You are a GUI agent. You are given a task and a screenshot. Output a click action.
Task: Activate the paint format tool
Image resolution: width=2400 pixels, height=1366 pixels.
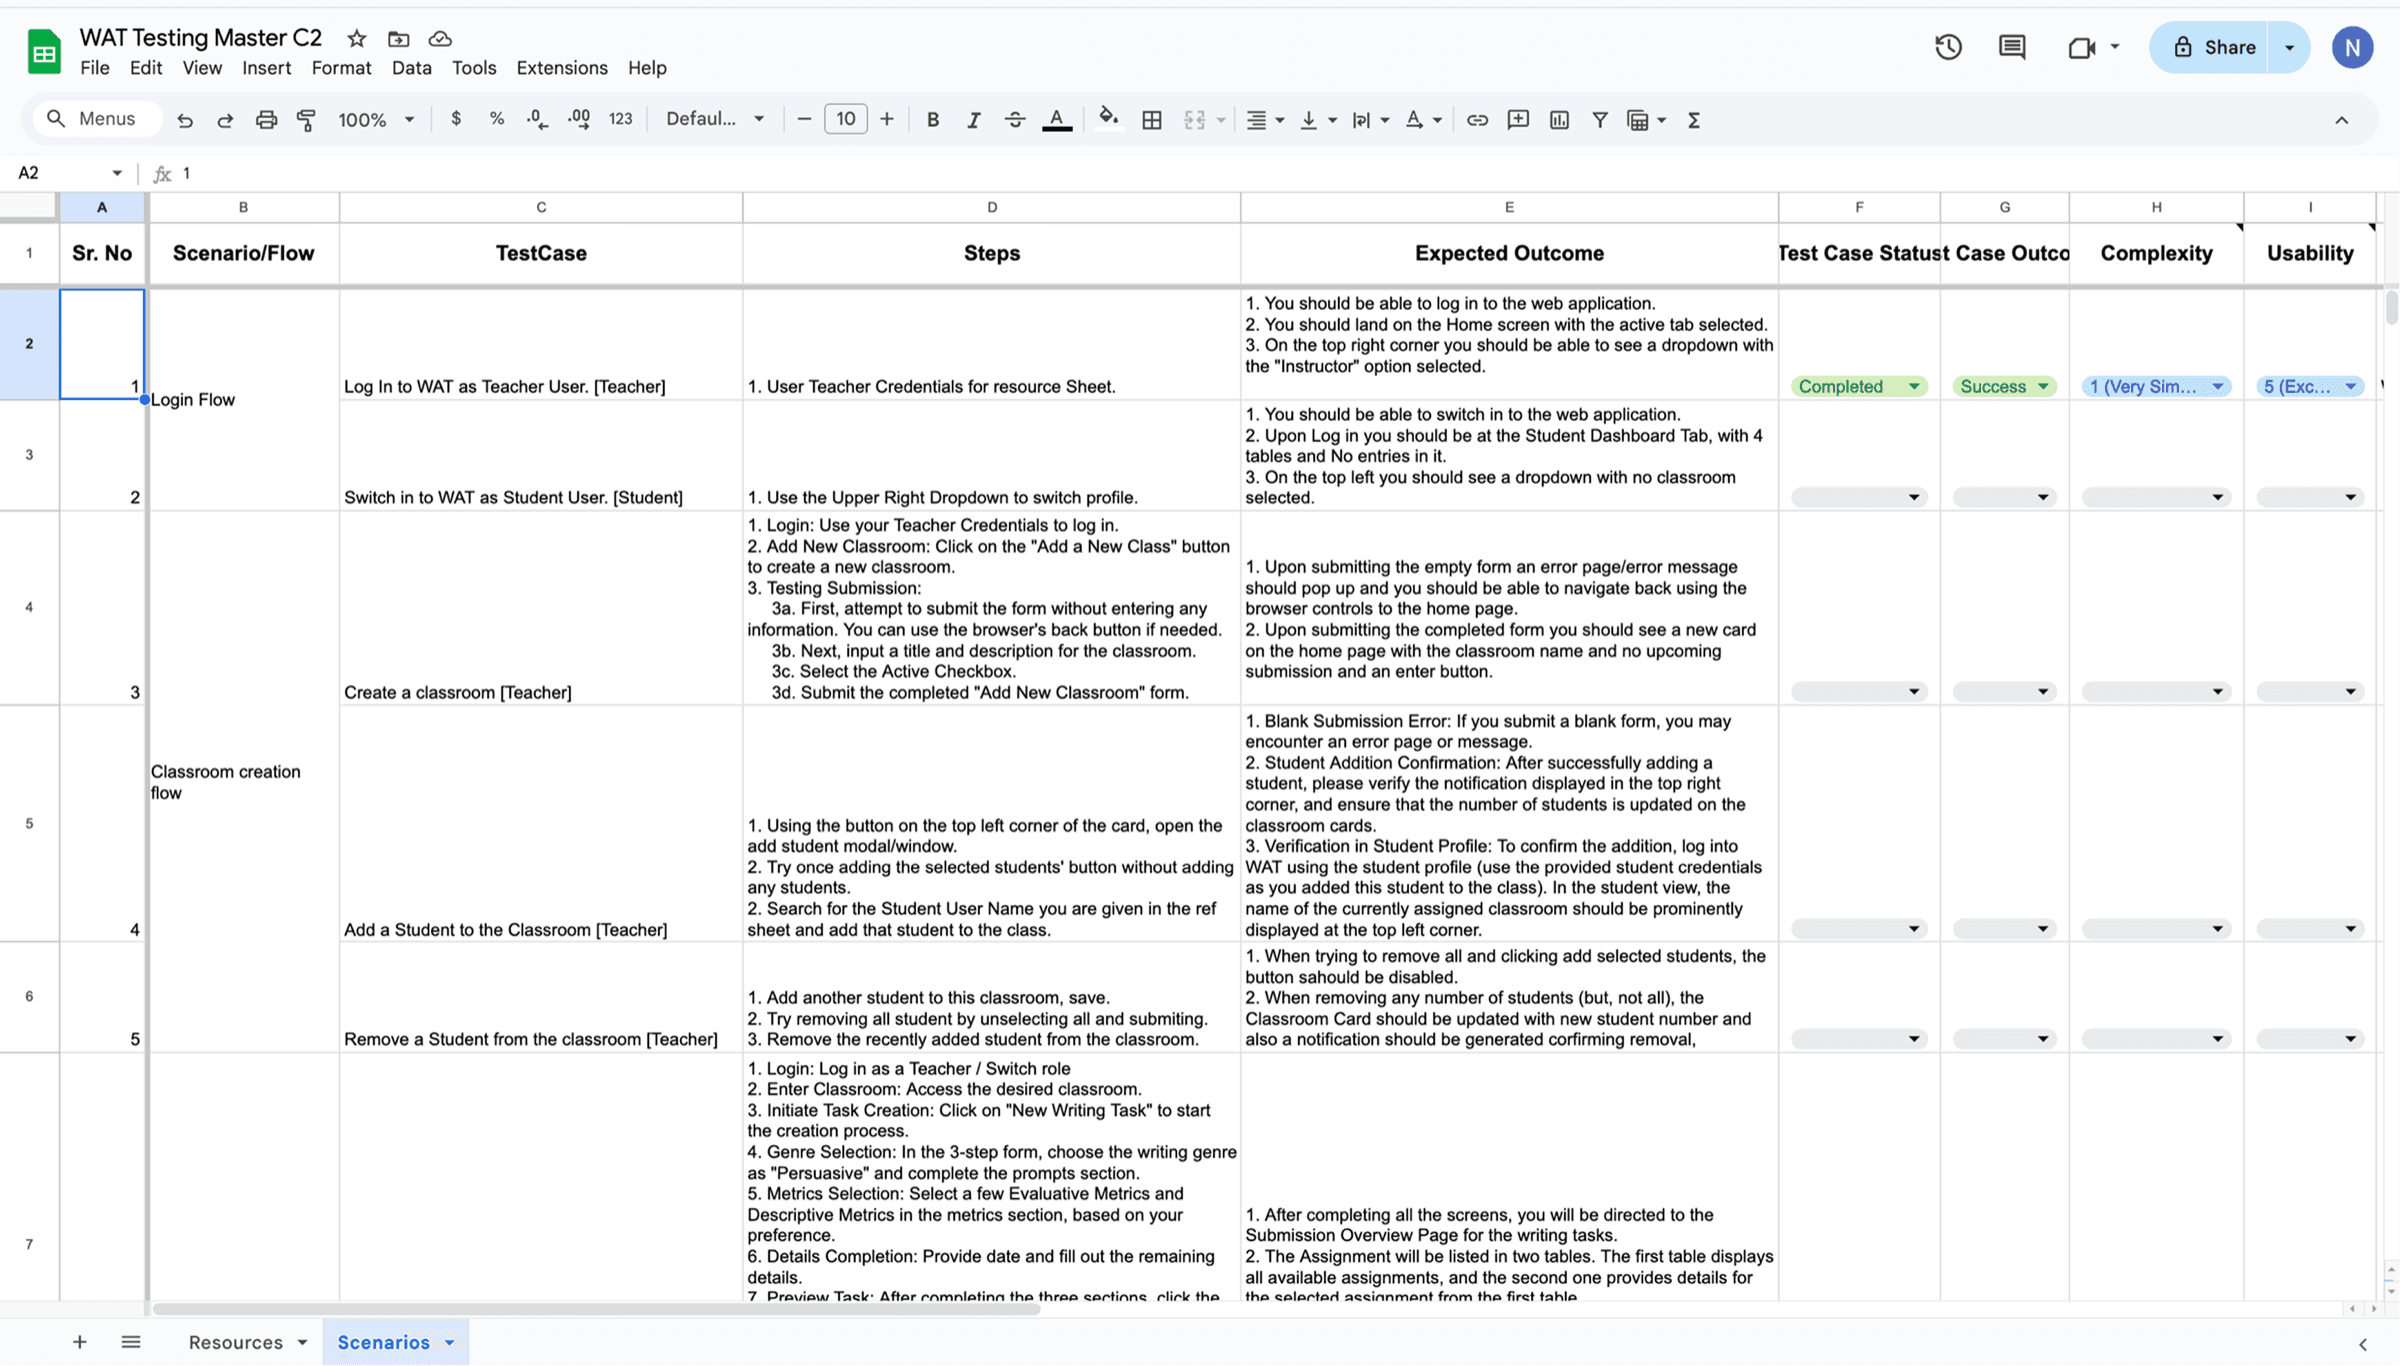pos(307,120)
